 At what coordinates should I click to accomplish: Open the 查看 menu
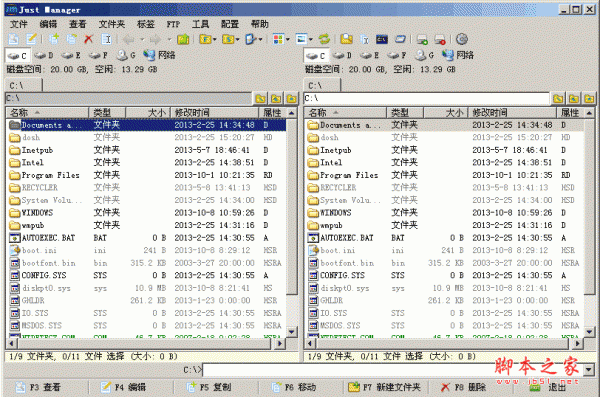click(x=78, y=24)
